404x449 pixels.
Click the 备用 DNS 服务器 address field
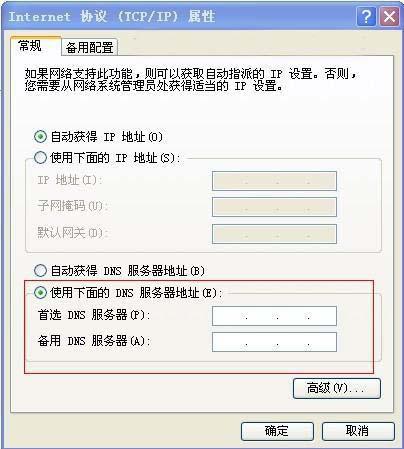(x=274, y=342)
